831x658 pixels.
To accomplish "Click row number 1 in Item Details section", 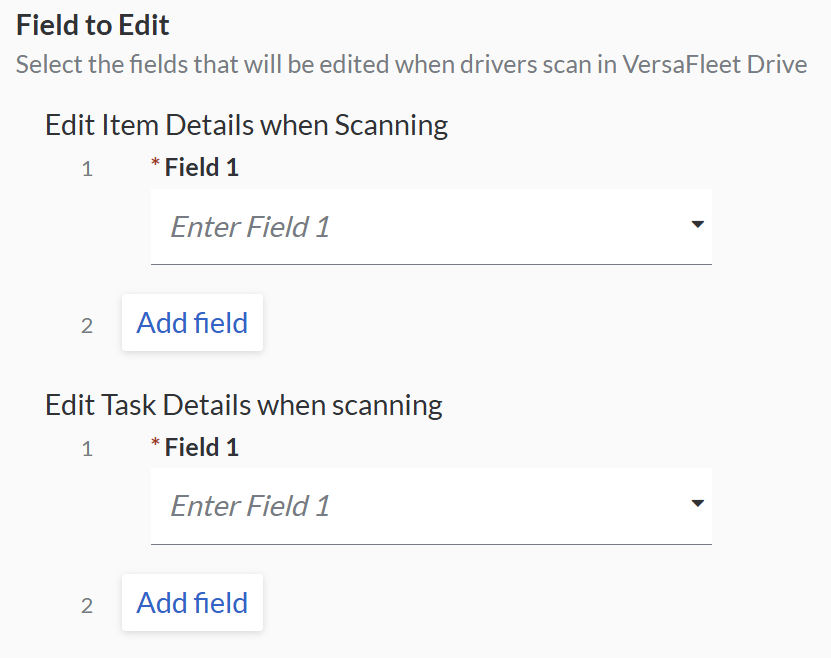I will point(87,169).
